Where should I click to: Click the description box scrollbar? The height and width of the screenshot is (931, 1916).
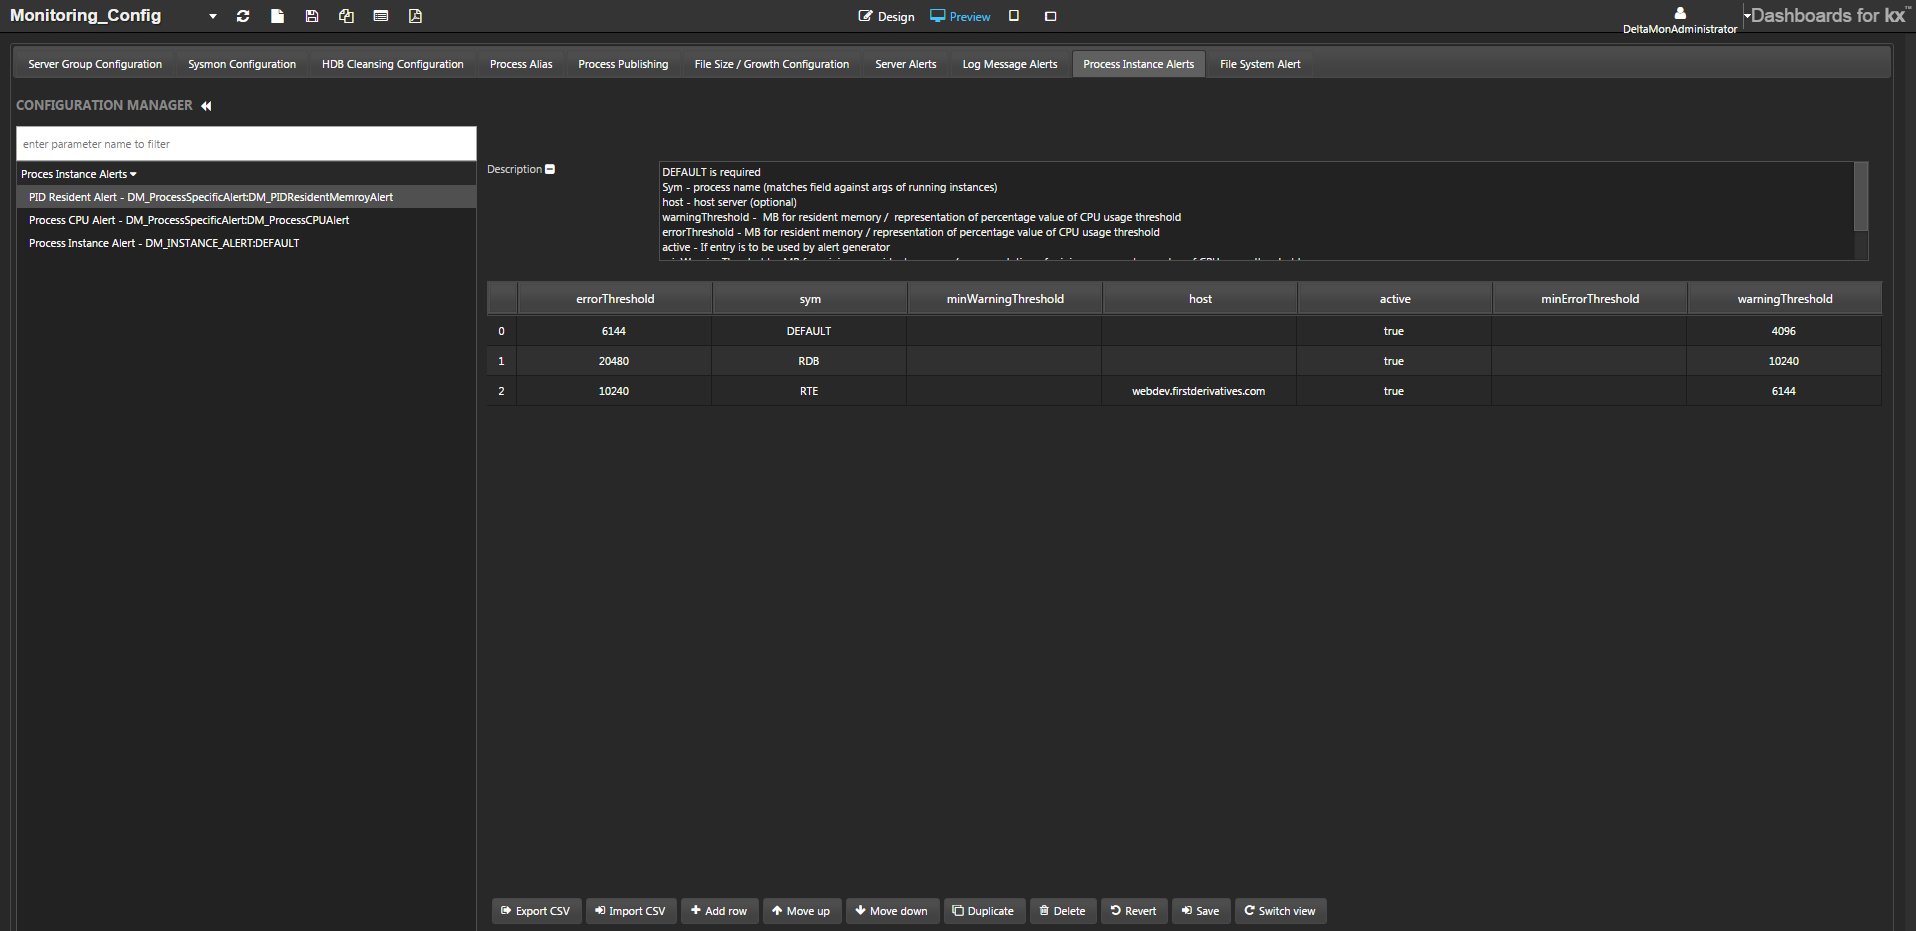(1861, 196)
